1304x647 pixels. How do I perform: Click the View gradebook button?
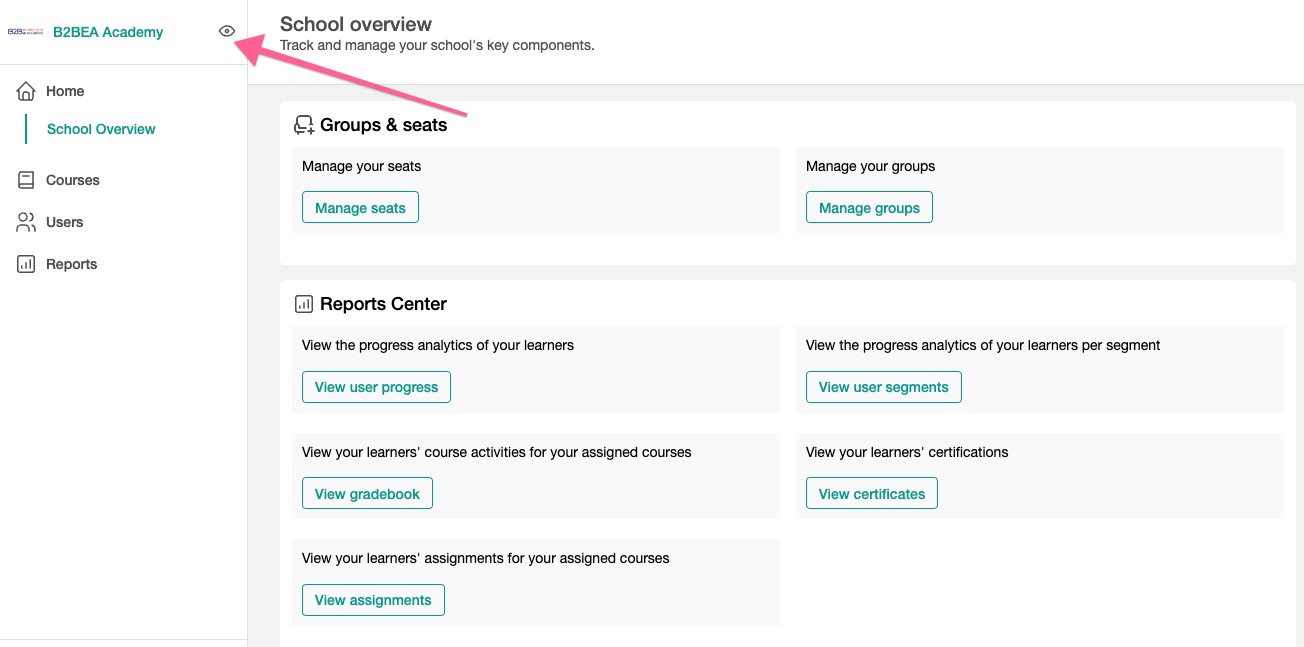(367, 494)
